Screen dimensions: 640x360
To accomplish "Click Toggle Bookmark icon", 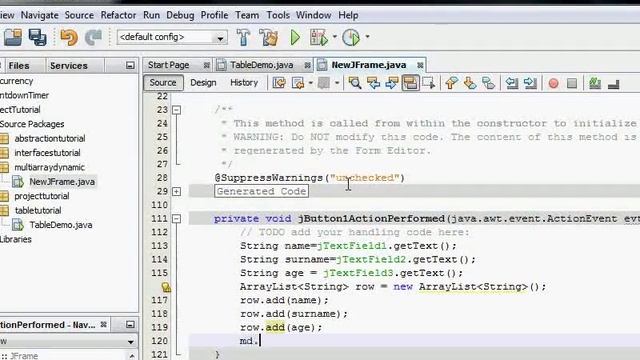I will pyautogui.click(x=488, y=83).
